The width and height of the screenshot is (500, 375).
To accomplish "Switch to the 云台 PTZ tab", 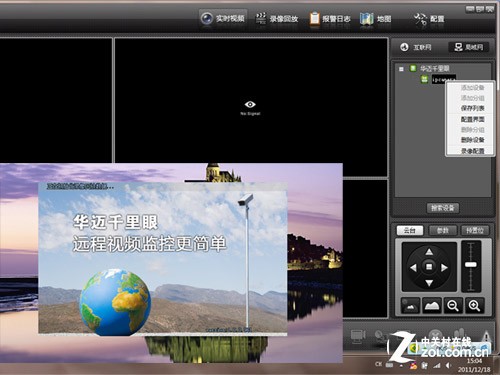I will (x=410, y=230).
